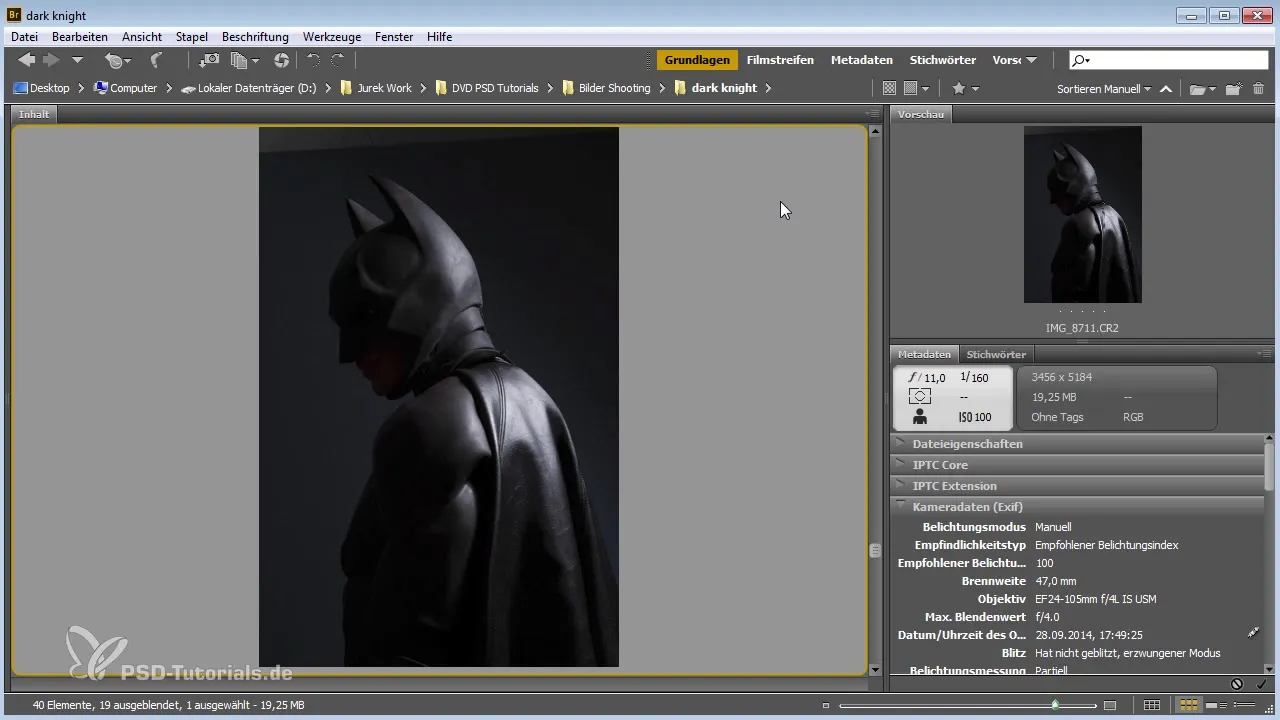Image resolution: width=1280 pixels, height=720 pixels.
Task: Open the Ansicht menu
Action: pos(142,37)
